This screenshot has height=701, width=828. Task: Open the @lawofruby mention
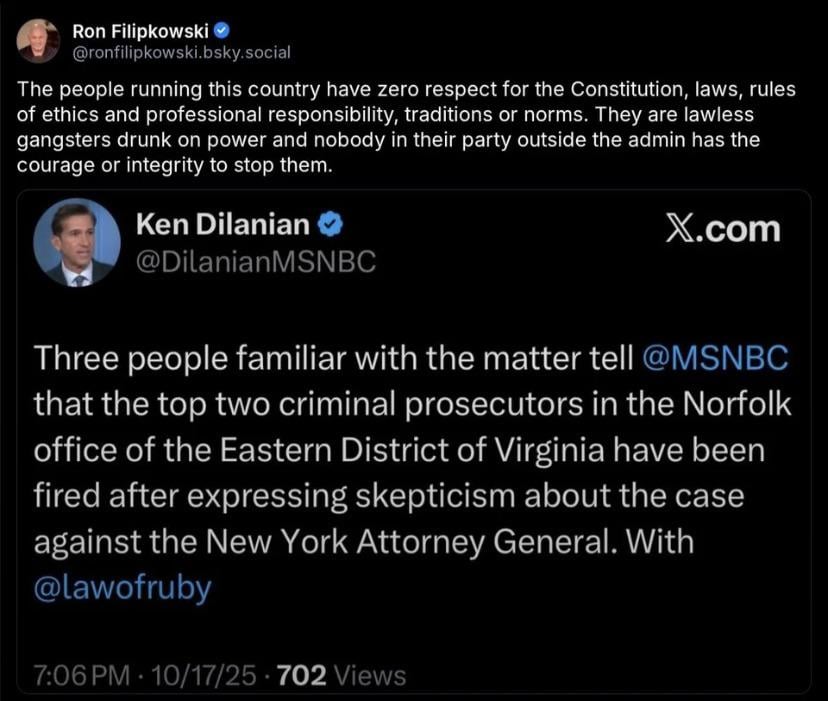click(x=122, y=588)
